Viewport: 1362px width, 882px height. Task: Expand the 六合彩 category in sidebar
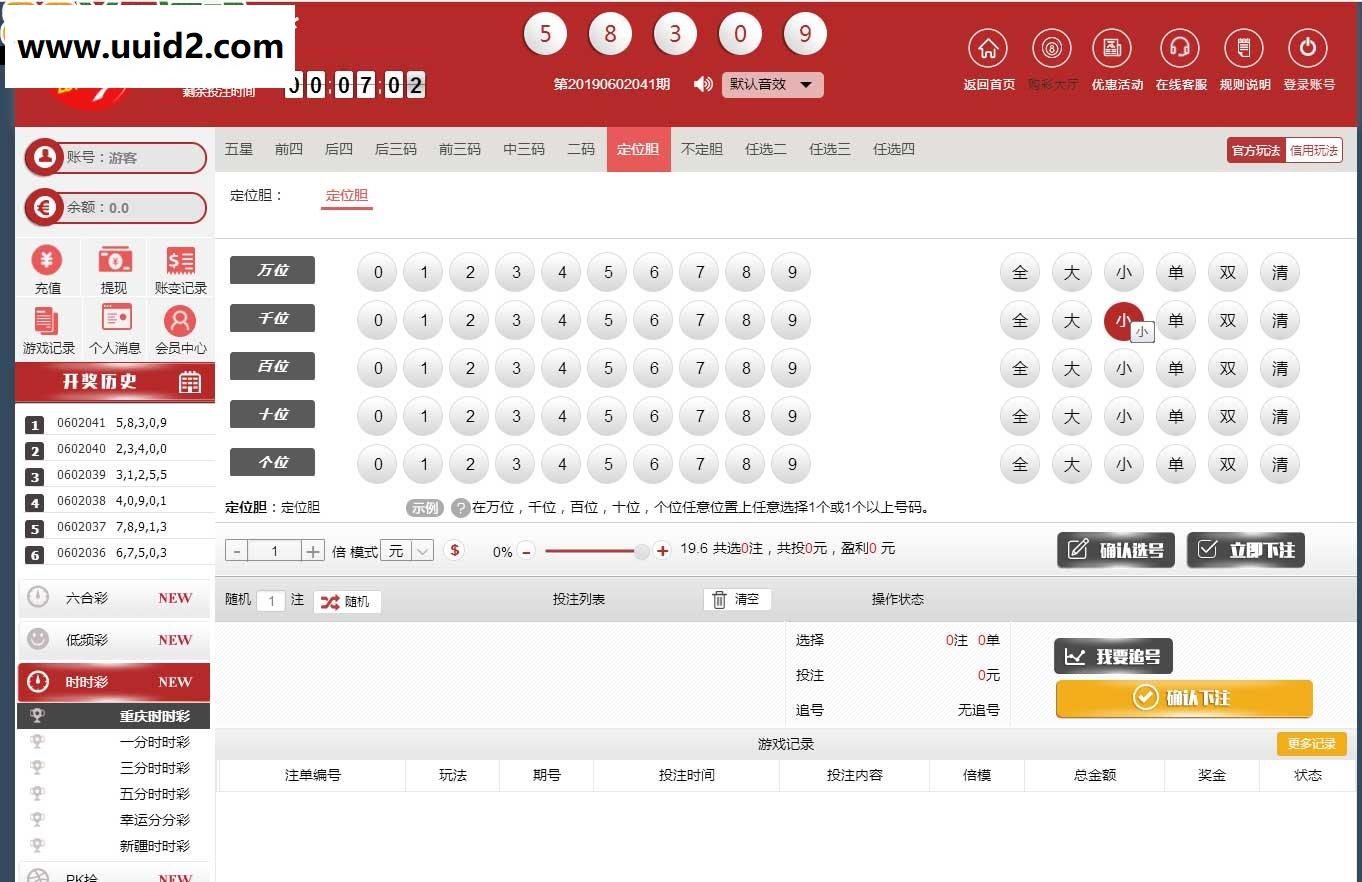(x=113, y=597)
